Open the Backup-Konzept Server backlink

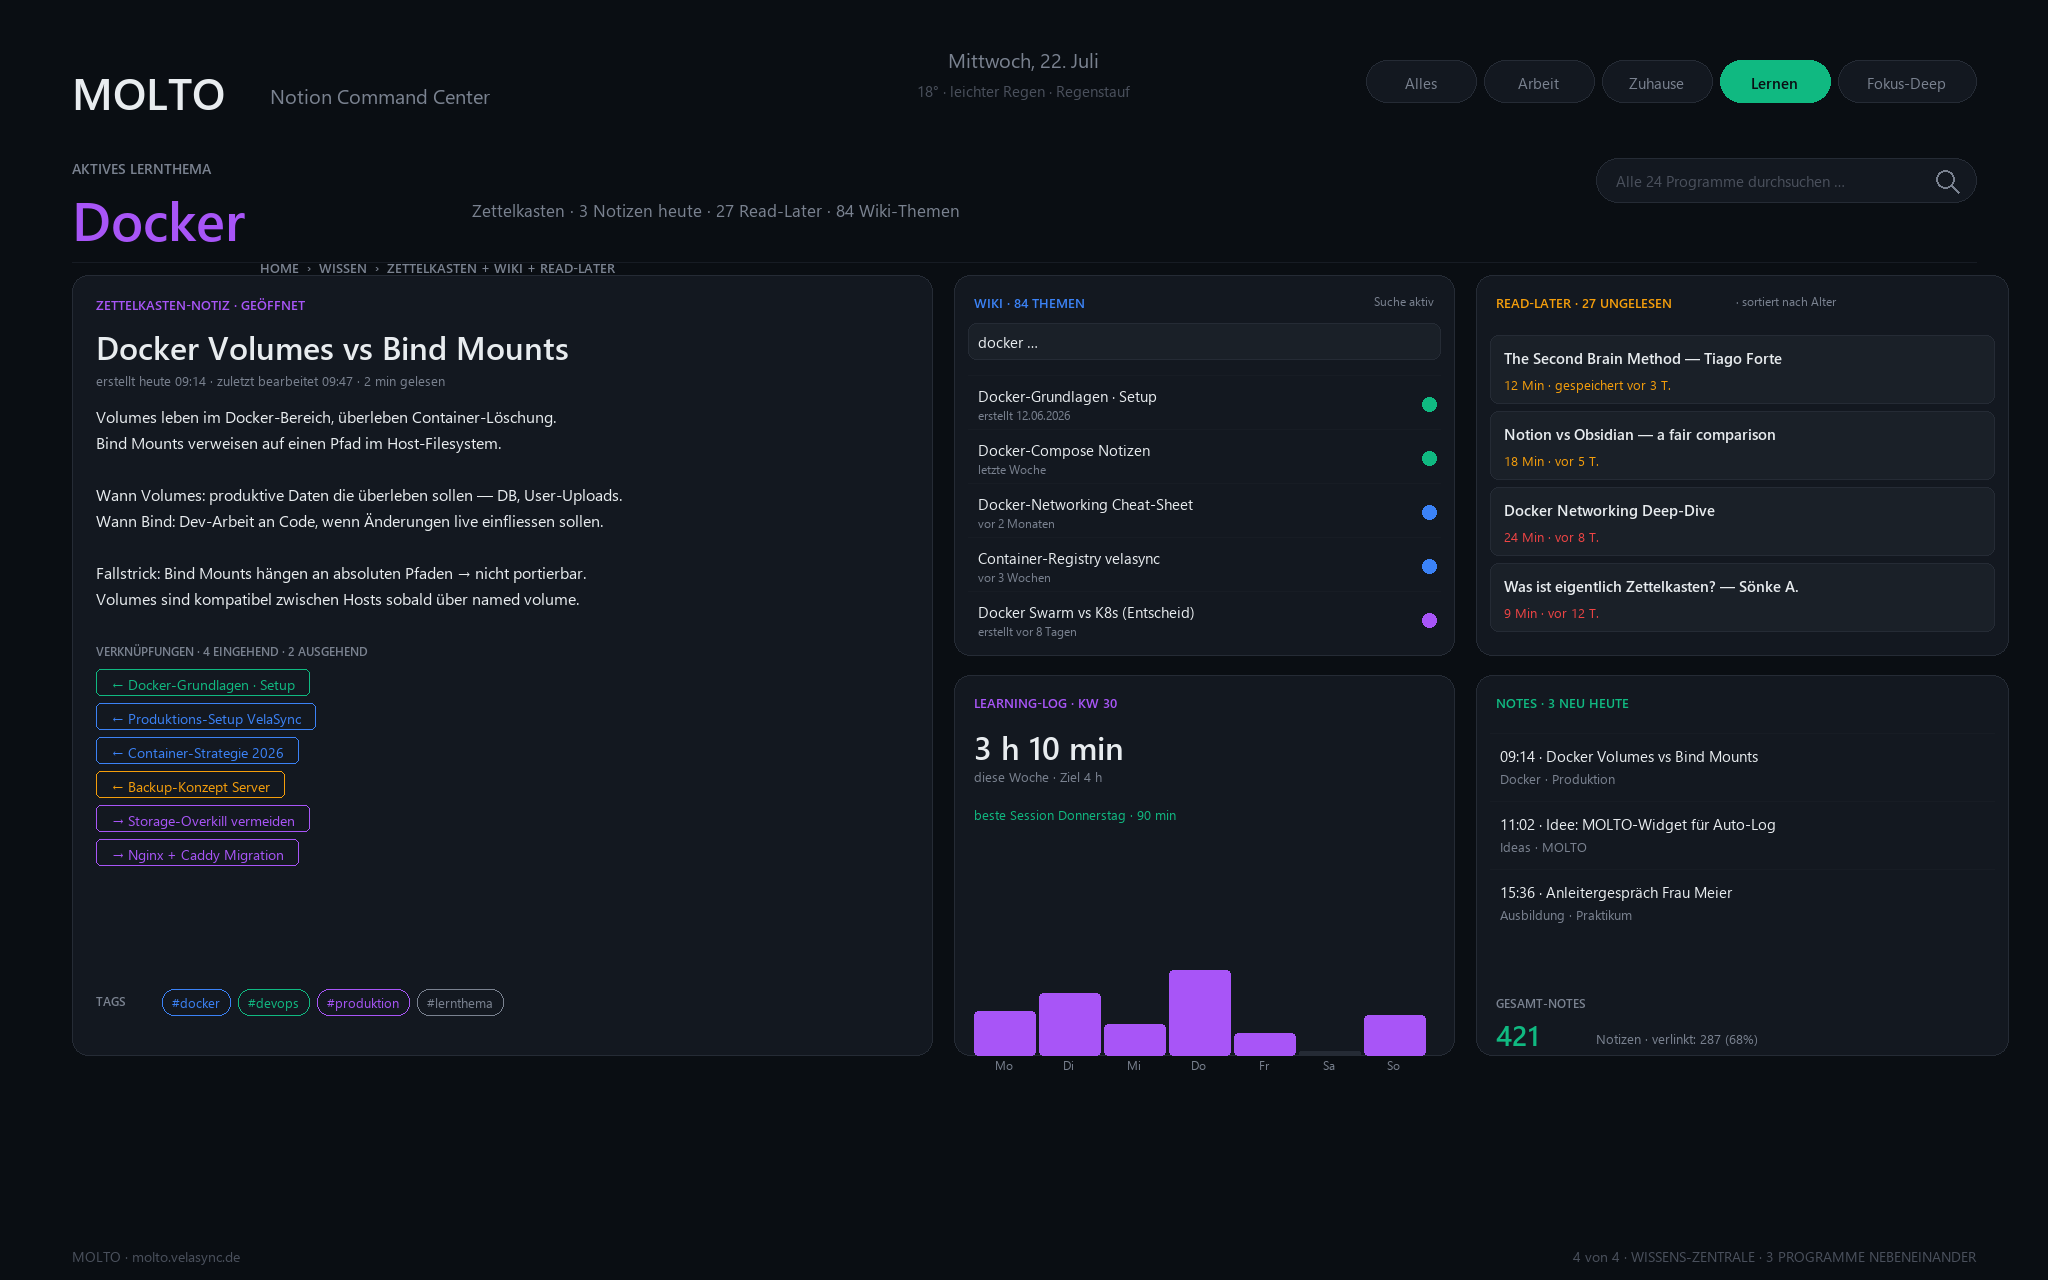click(x=190, y=786)
